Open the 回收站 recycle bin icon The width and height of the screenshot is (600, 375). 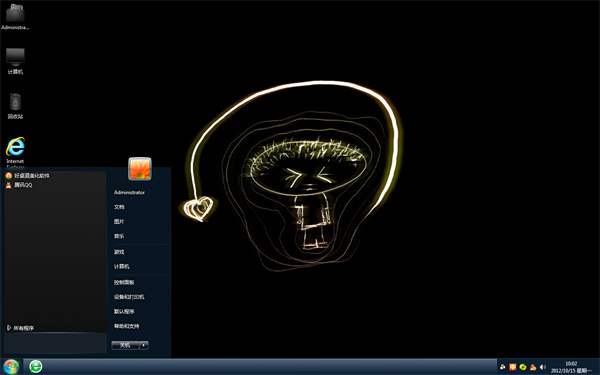coord(15,106)
